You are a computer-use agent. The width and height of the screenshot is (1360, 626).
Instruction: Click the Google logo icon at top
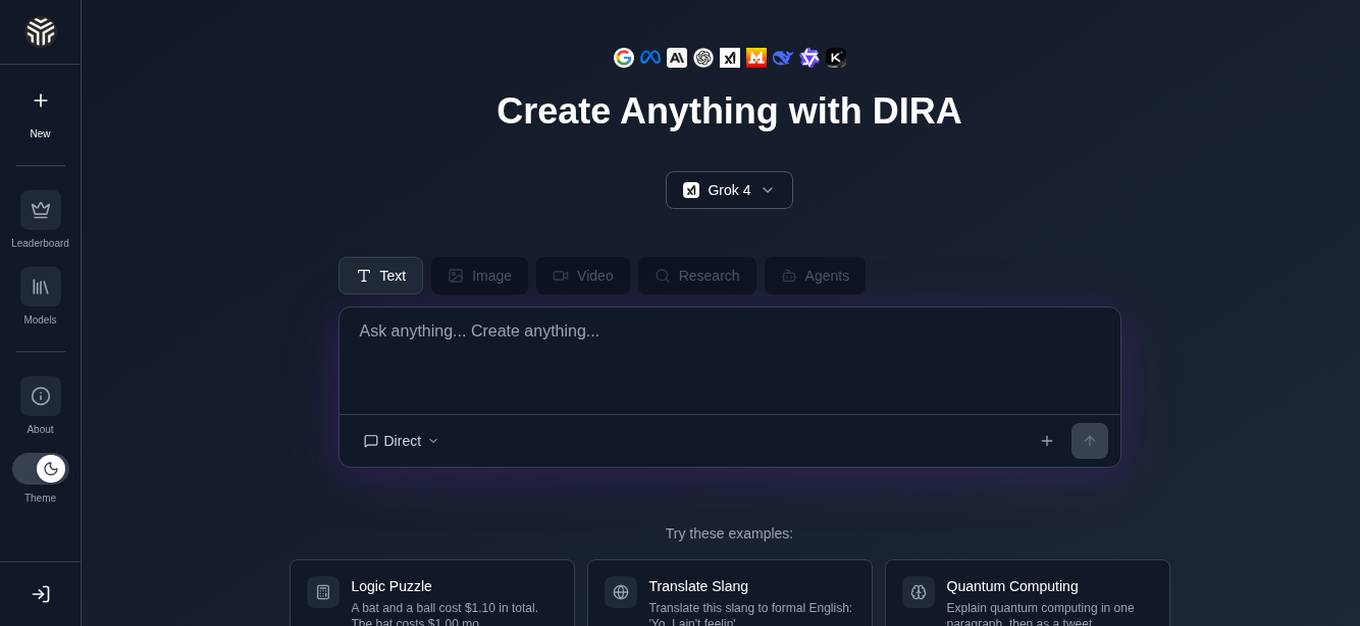624,58
